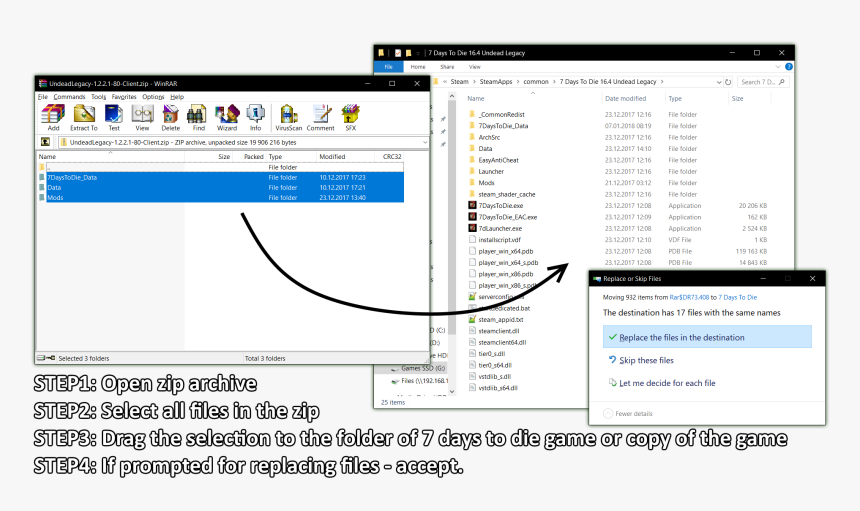860x511 pixels.
Task: Click the Extract To toolbar icon
Action: pyautogui.click(x=83, y=117)
